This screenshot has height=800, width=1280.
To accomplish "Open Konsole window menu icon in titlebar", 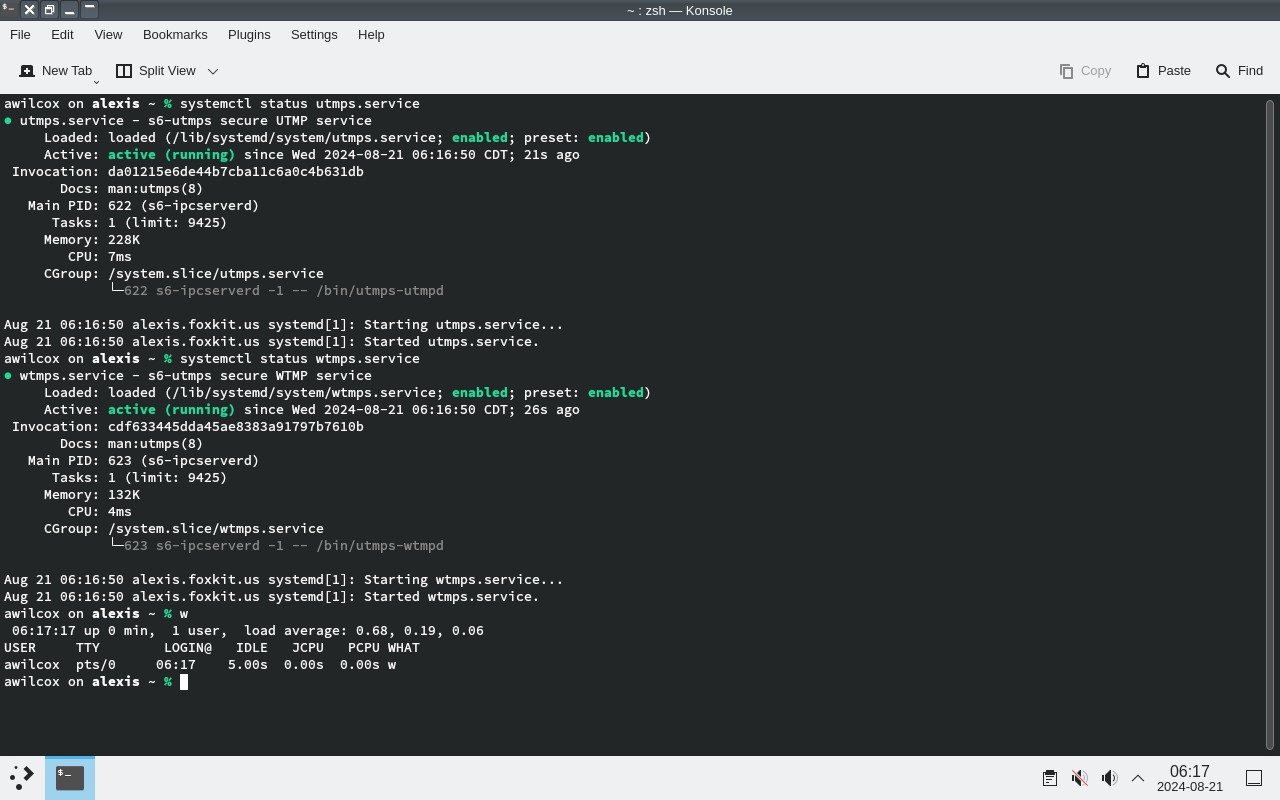I will (9, 10).
